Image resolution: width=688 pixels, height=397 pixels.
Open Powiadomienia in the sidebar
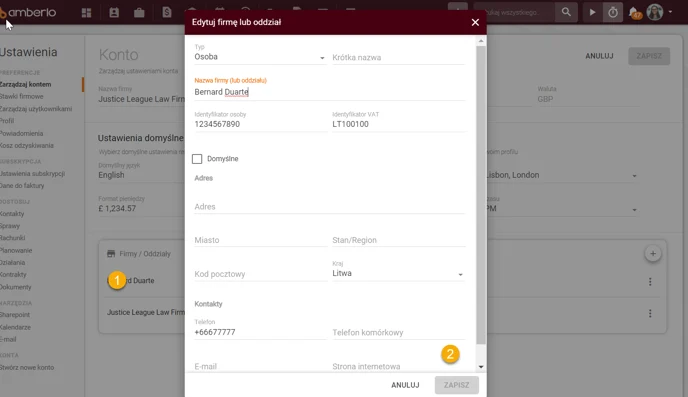click(22, 133)
